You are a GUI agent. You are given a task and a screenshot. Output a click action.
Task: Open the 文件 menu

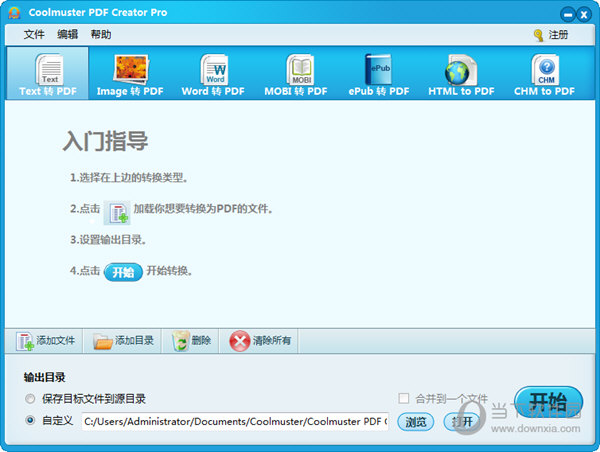[34, 34]
